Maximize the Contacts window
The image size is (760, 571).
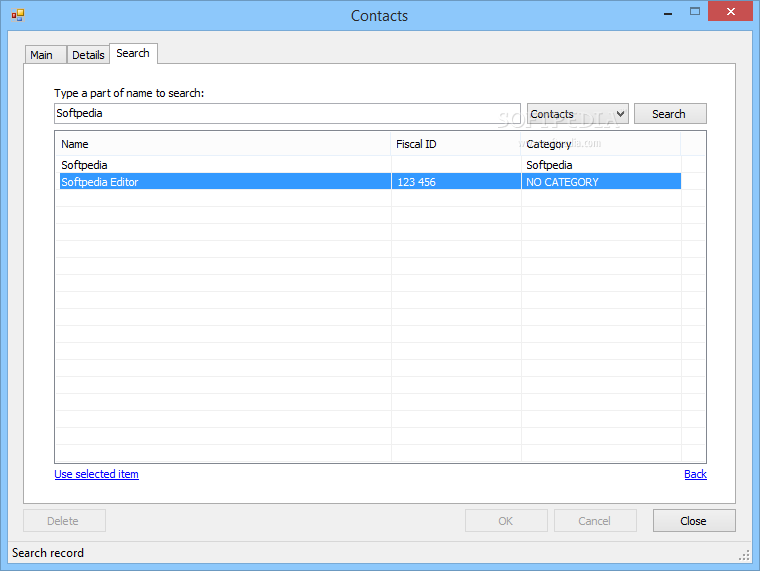695,12
